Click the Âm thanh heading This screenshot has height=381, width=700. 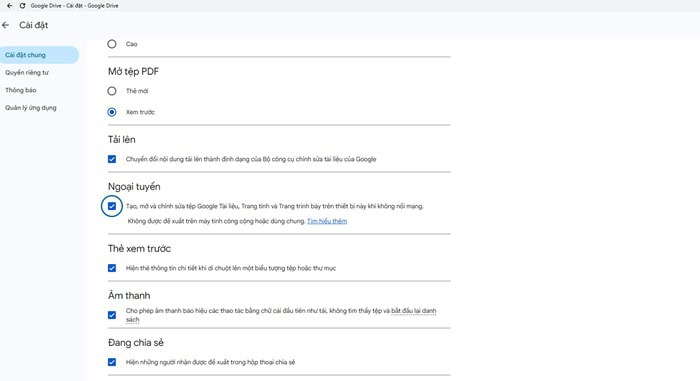coord(129,295)
